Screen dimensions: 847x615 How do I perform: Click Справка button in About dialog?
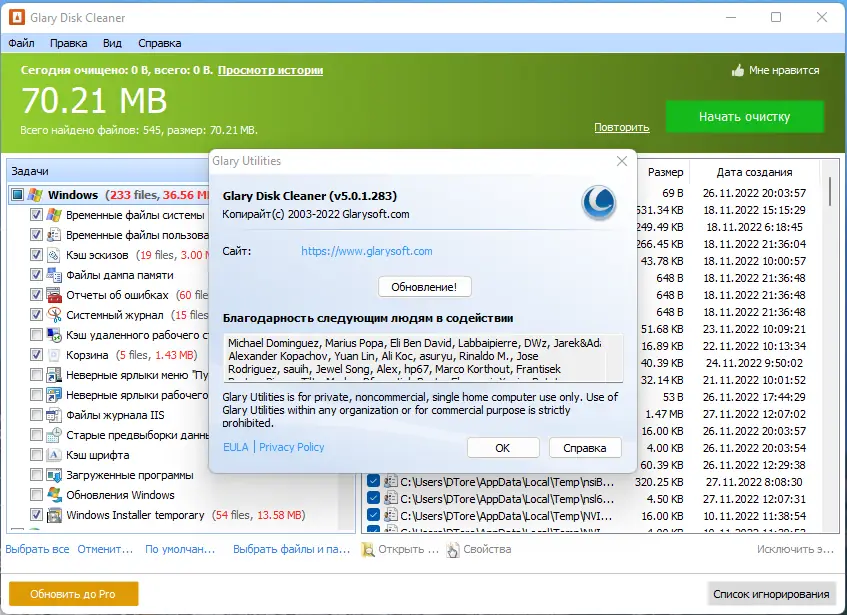(585, 448)
